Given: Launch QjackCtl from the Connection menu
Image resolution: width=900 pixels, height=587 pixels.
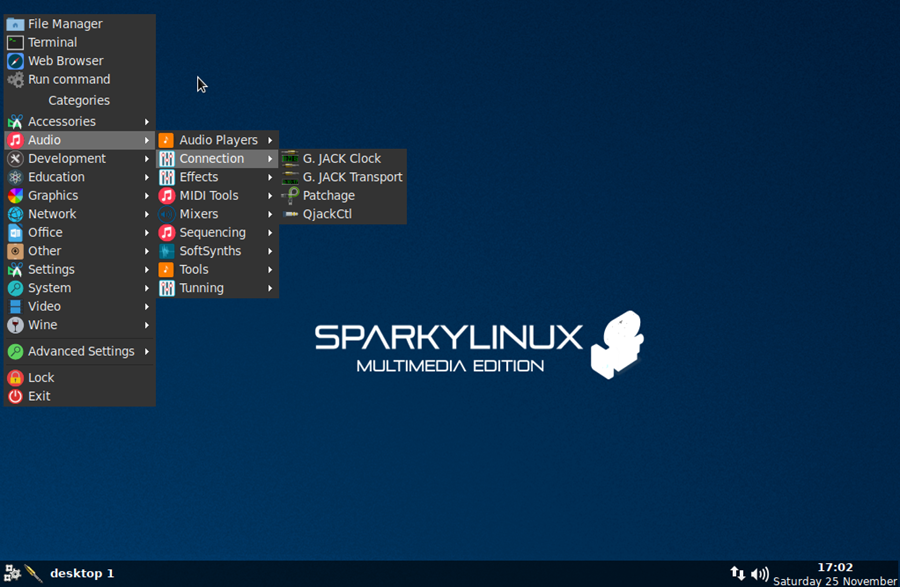Looking at the screenshot, I should point(343,214).
